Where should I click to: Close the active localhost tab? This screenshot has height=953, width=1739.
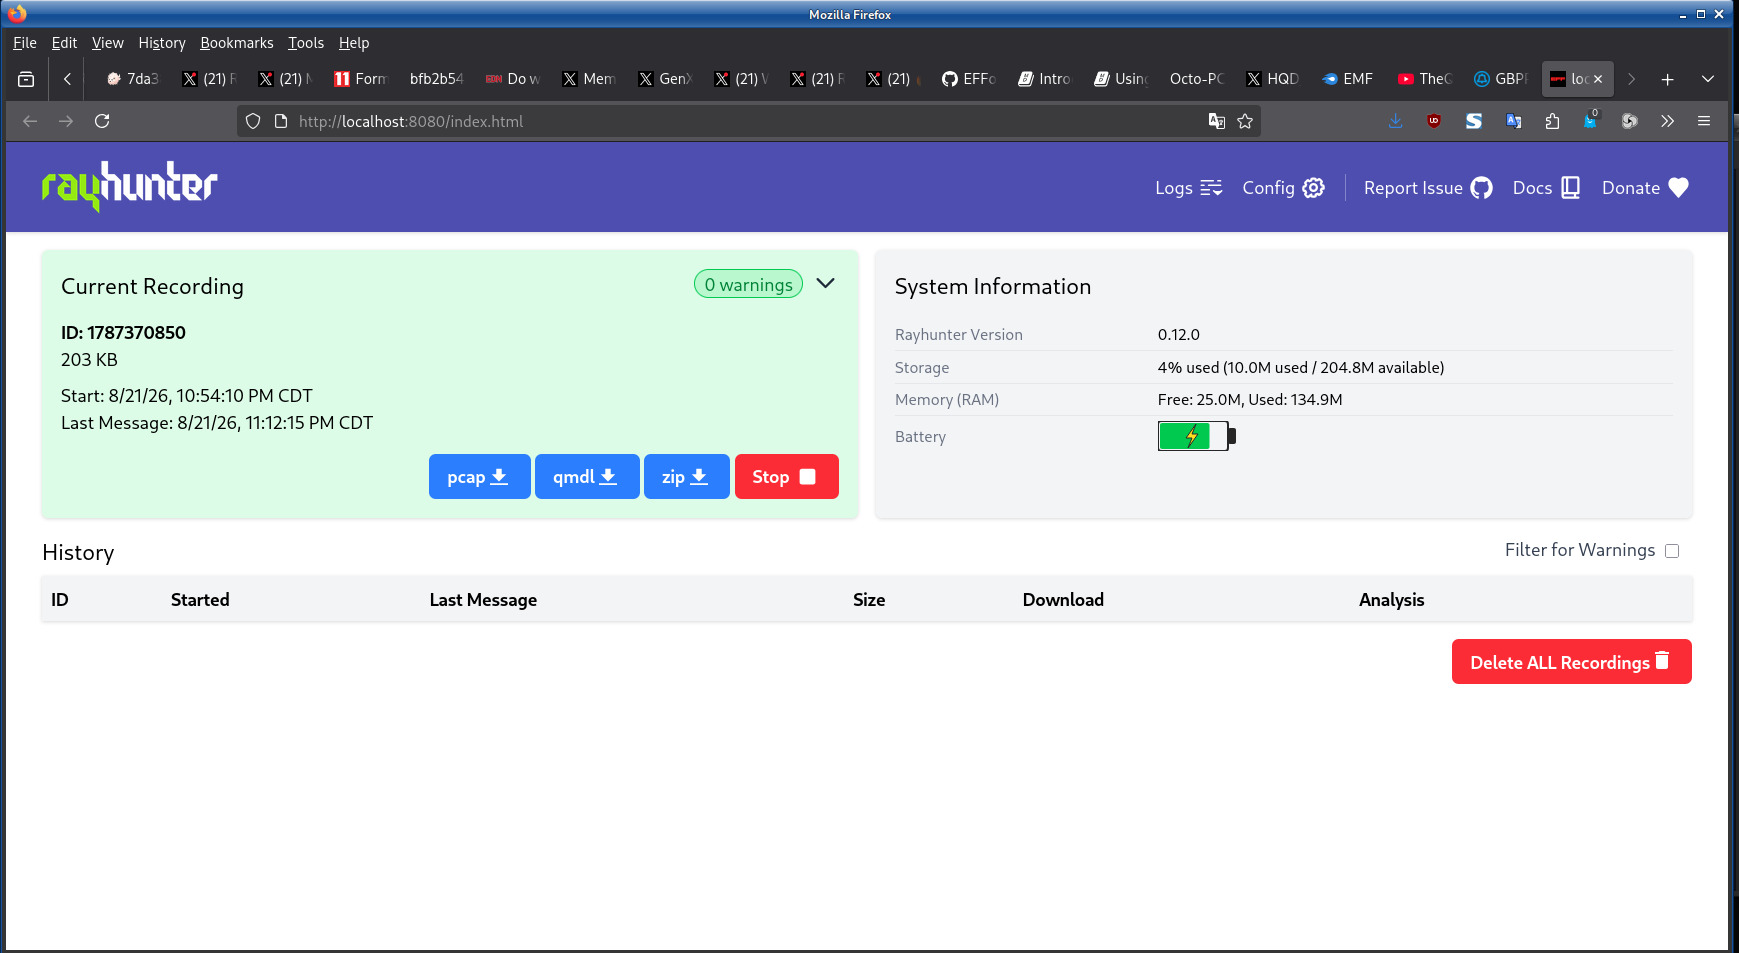[x=1598, y=79]
